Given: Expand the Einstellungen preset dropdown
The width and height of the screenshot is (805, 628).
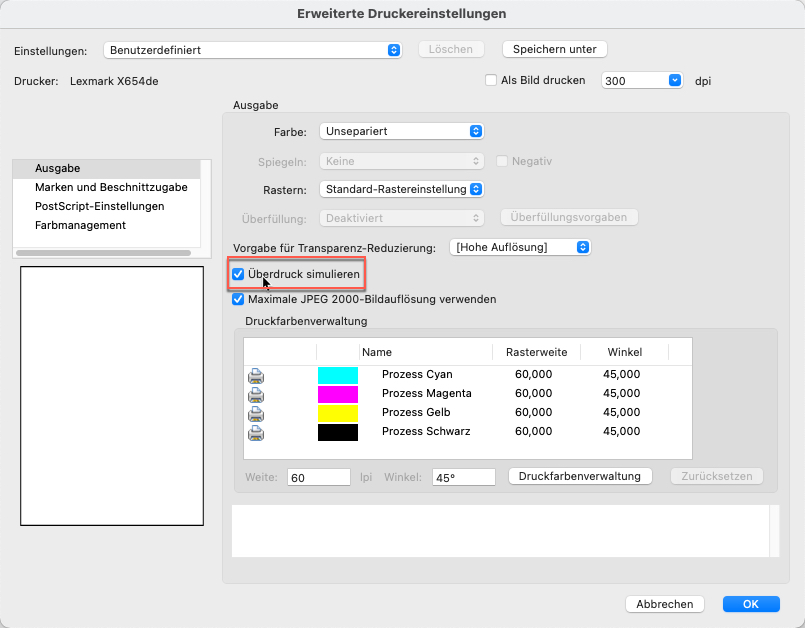Looking at the screenshot, I should pos(252,49).
